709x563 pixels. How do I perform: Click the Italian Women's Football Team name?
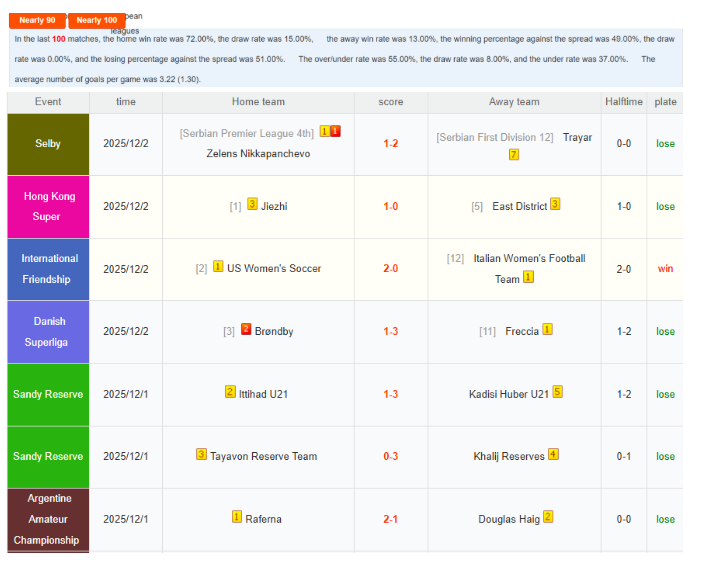click(529, 269)
